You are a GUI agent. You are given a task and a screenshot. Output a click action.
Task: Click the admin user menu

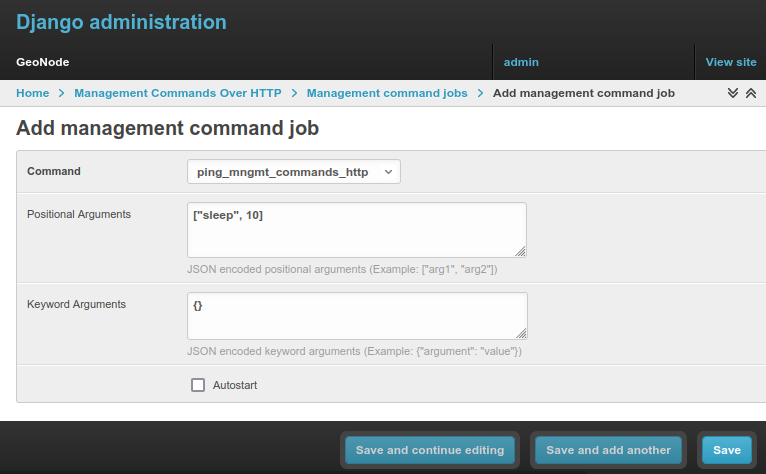[521, 62]
